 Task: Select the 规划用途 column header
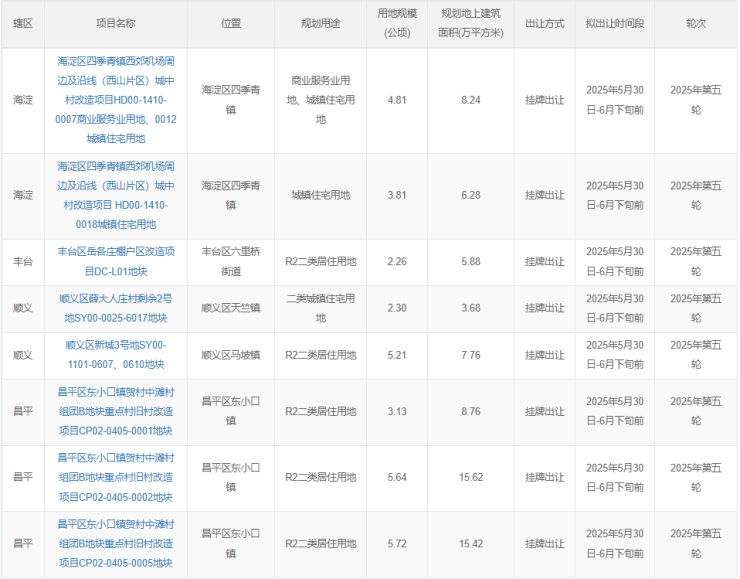(321, 22)
